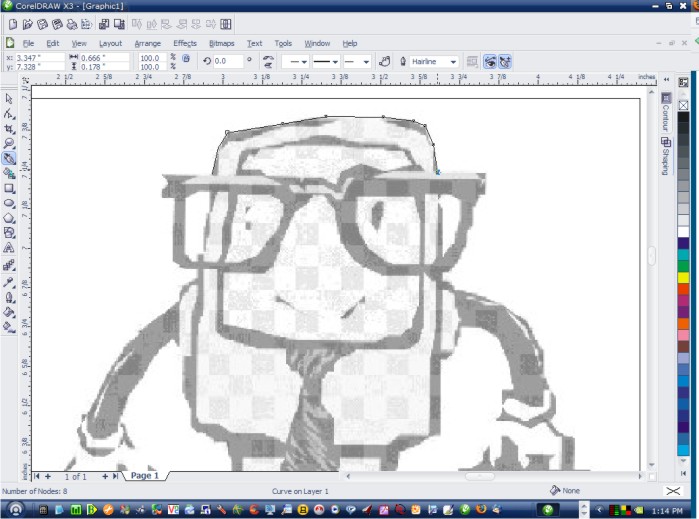This screenshot has height=519, width=699.
Task: Select the Polygon tool
Action: [9, 218]
